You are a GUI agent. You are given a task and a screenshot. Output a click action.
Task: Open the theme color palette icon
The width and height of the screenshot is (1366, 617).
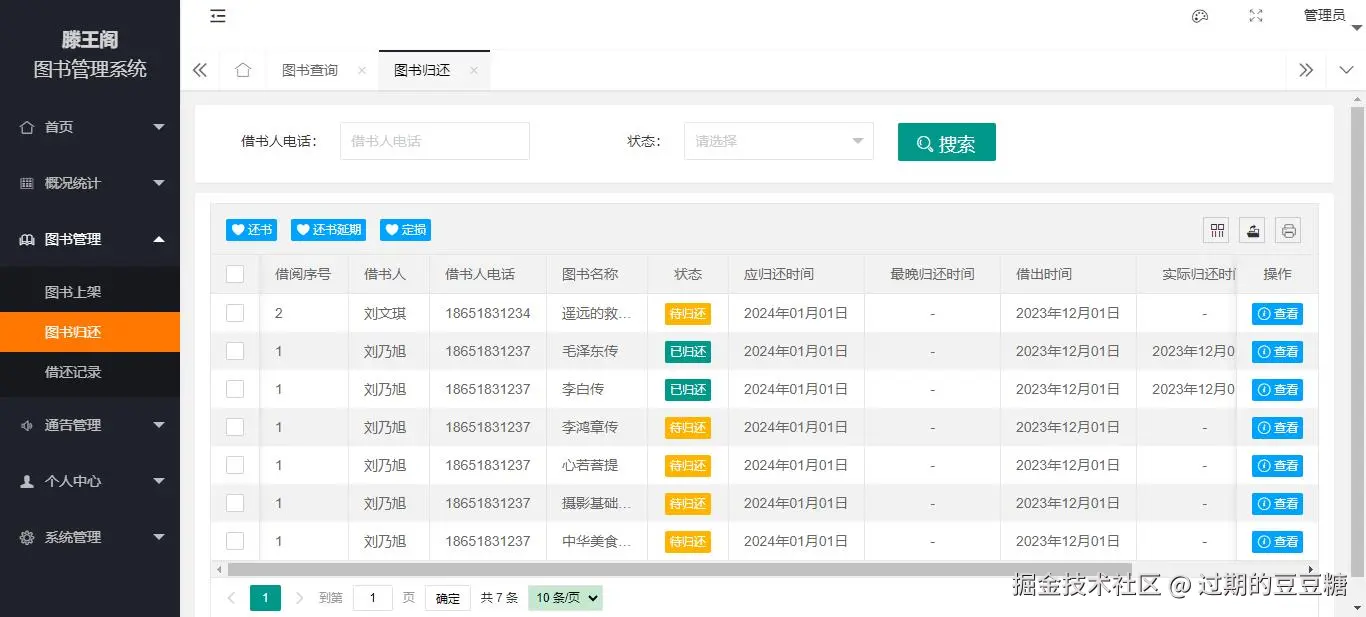(1199, 16)
